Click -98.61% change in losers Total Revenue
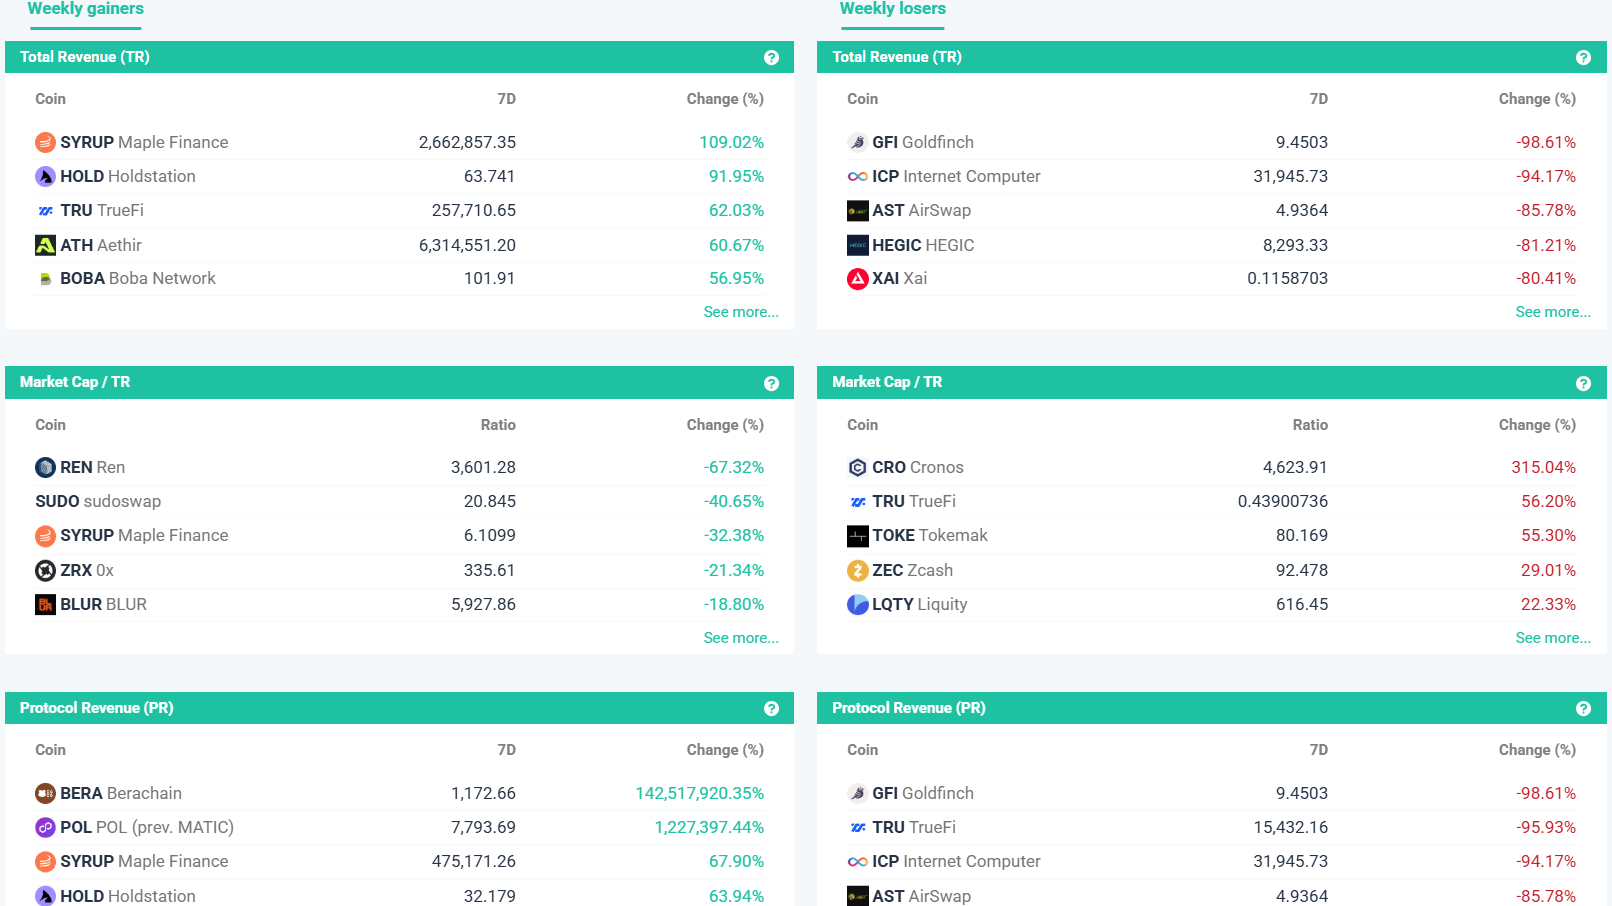Screen dimensions: 1612x906 coord(1545,142)
